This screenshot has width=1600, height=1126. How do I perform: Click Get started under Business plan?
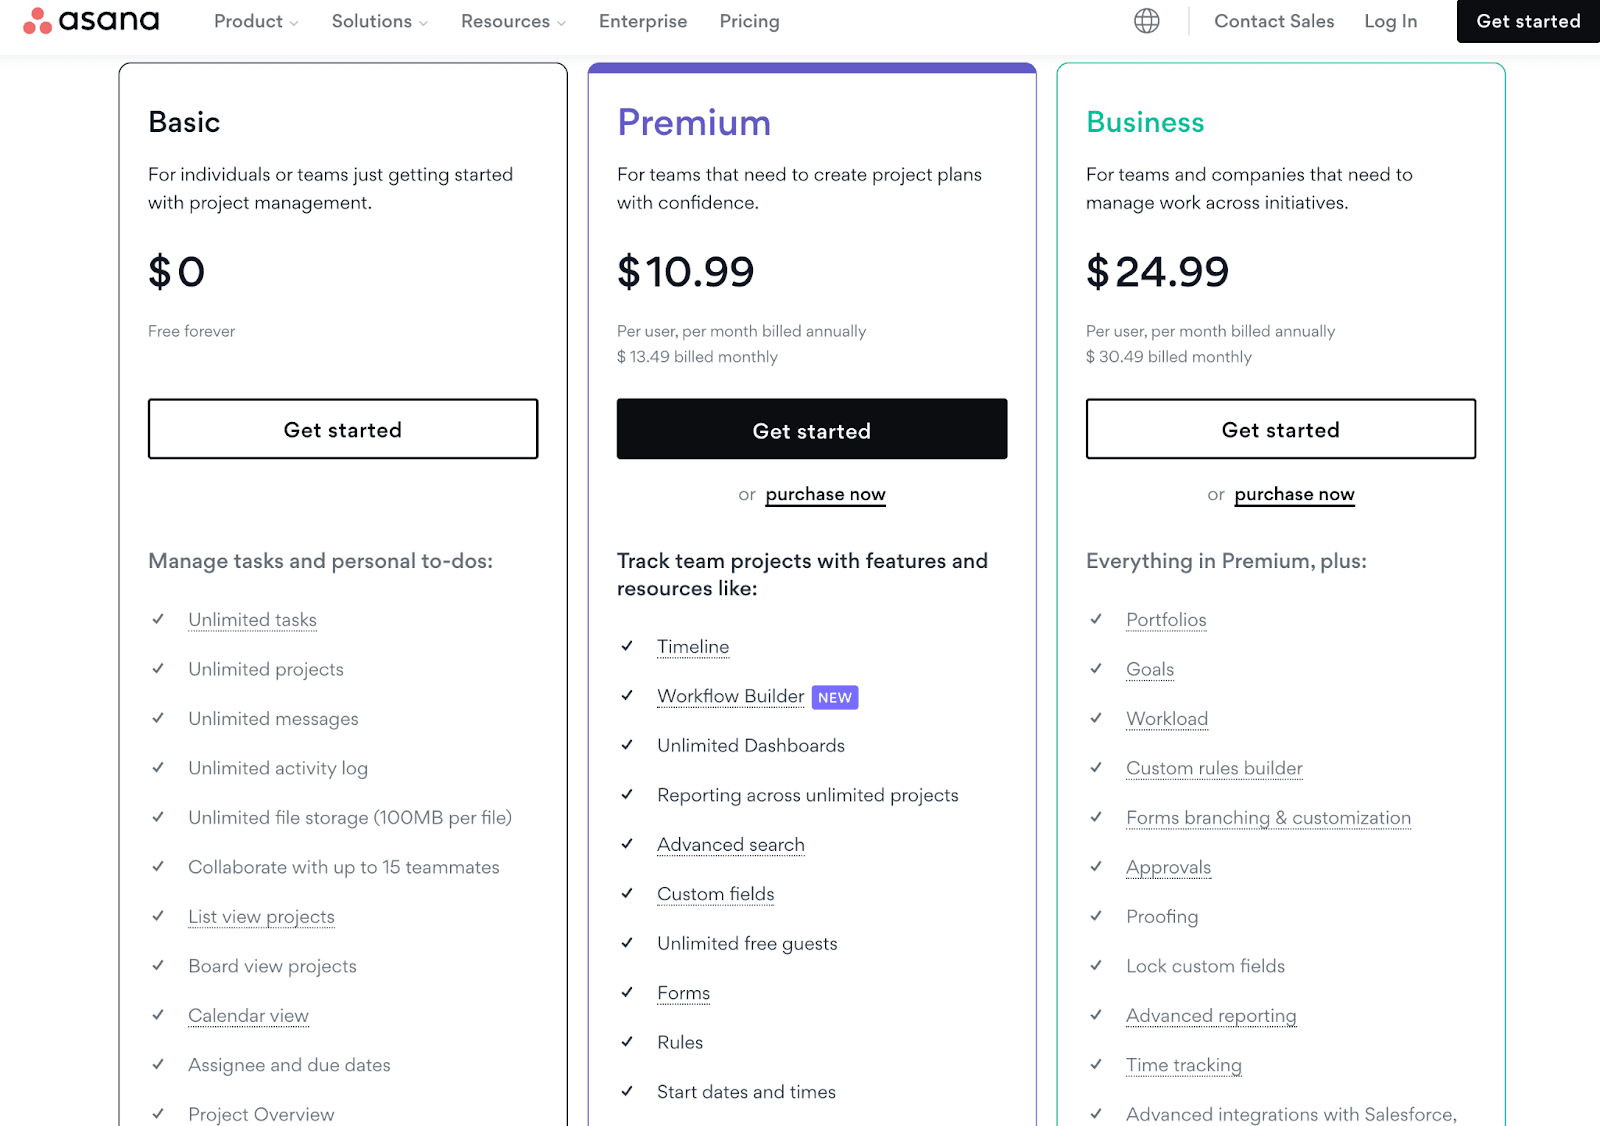tap(1281, 430)
